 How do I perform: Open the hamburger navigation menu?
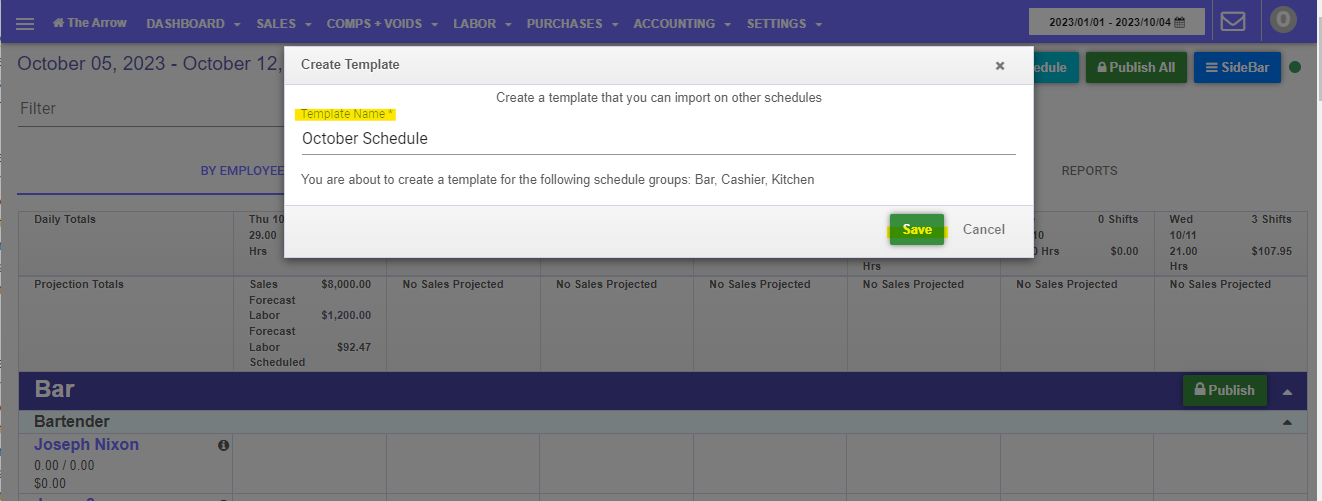click(26, 23)
